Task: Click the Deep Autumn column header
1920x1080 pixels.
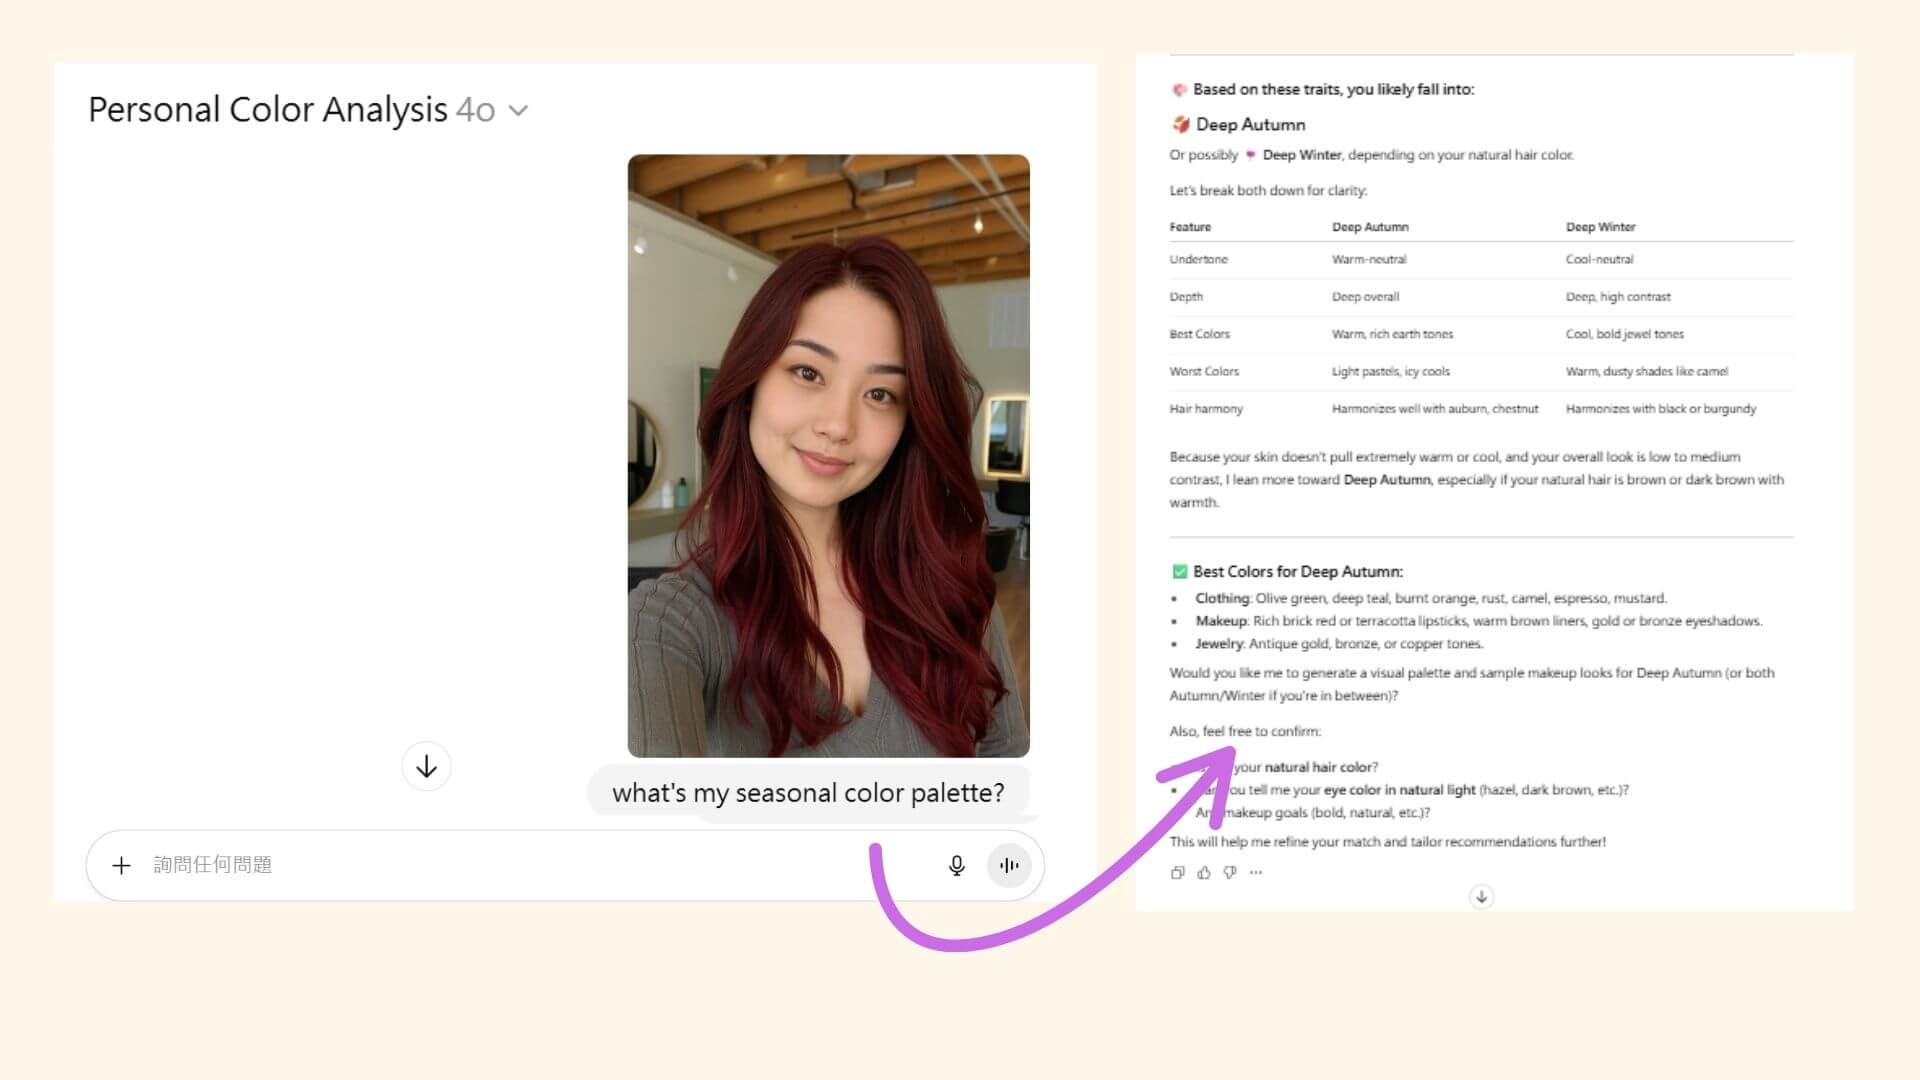Action: pyautogui.click(x=1369, y=227)
